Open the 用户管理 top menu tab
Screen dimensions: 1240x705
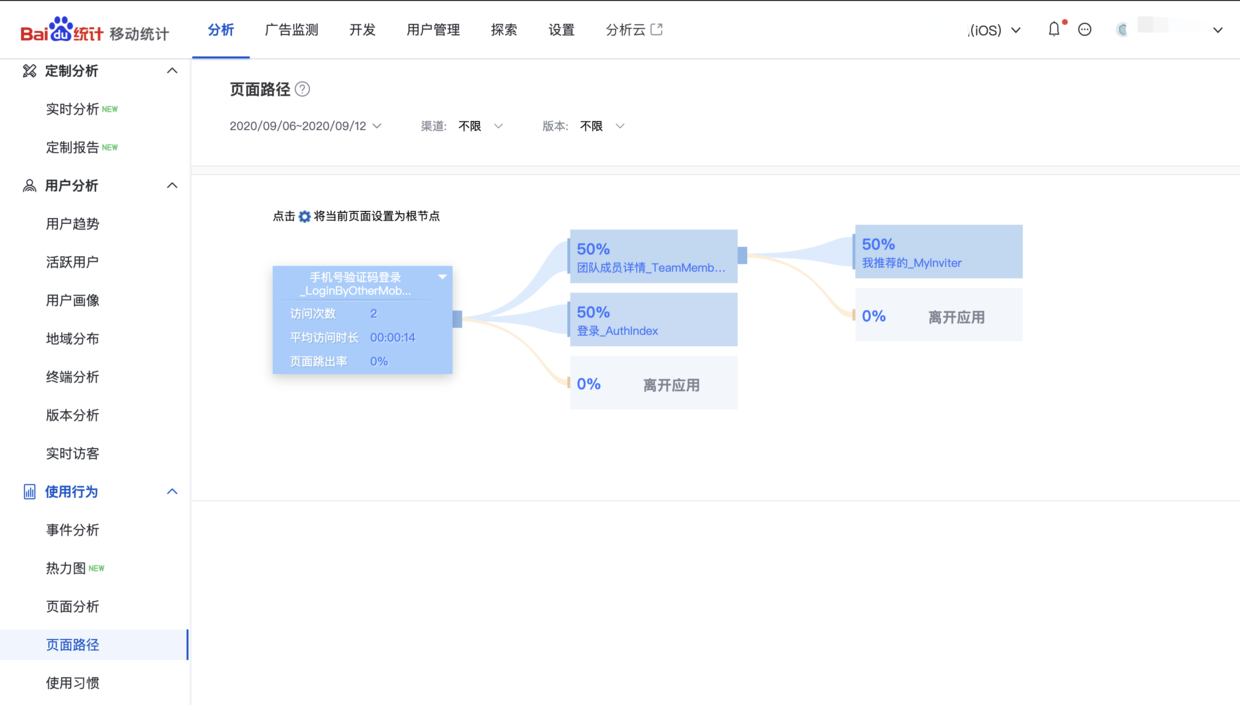433,30
